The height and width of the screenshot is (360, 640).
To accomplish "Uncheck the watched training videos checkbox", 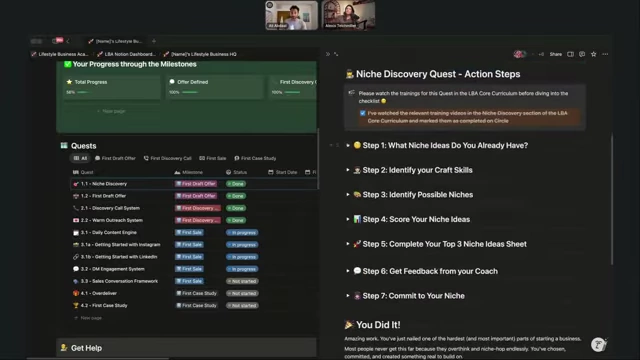I will pyautogui.click(x=362, y=113).
